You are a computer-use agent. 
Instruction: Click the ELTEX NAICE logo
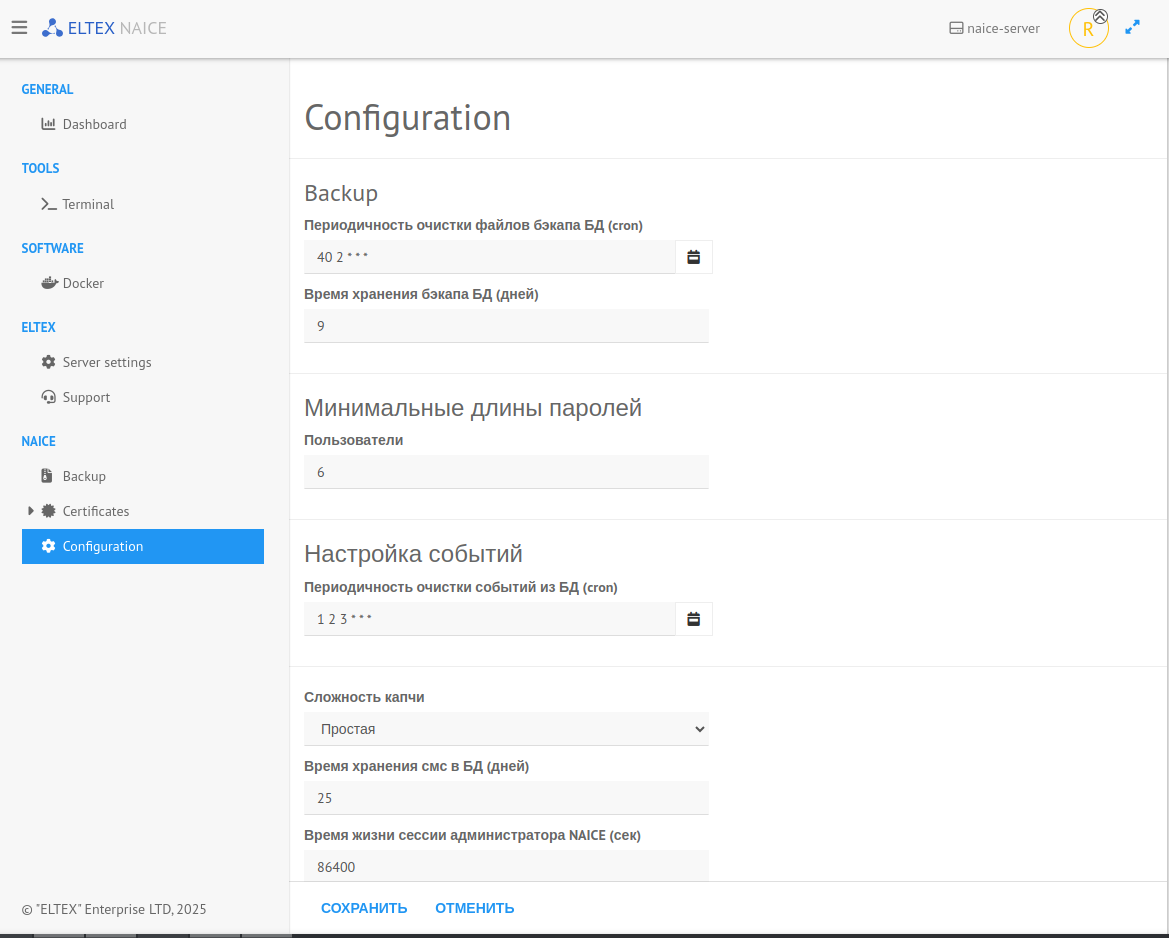[104, 28]
